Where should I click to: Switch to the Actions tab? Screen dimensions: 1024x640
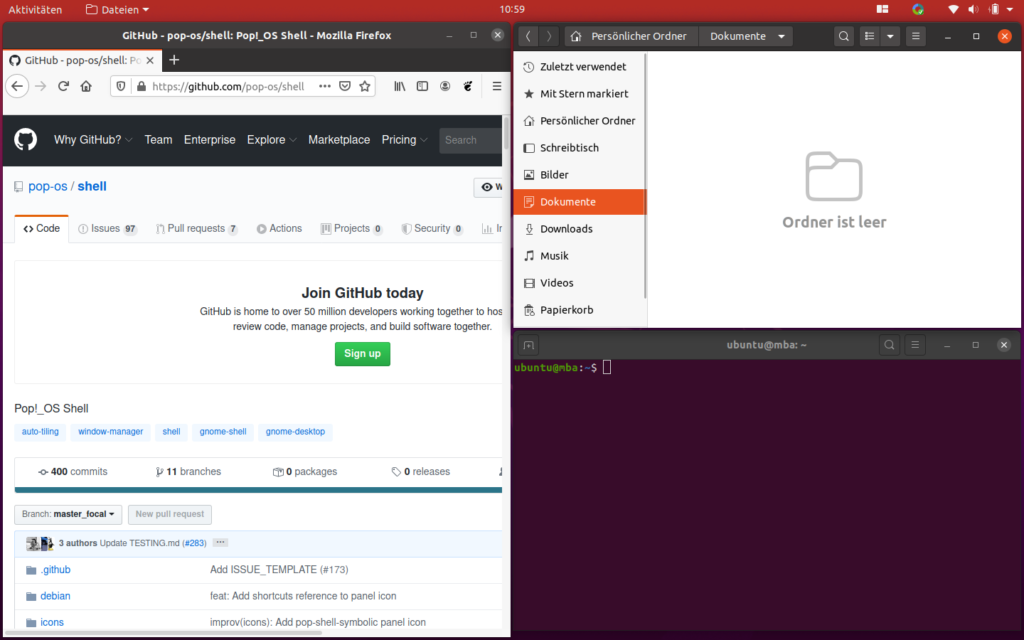pyautogui.click(x=280, y=229)
